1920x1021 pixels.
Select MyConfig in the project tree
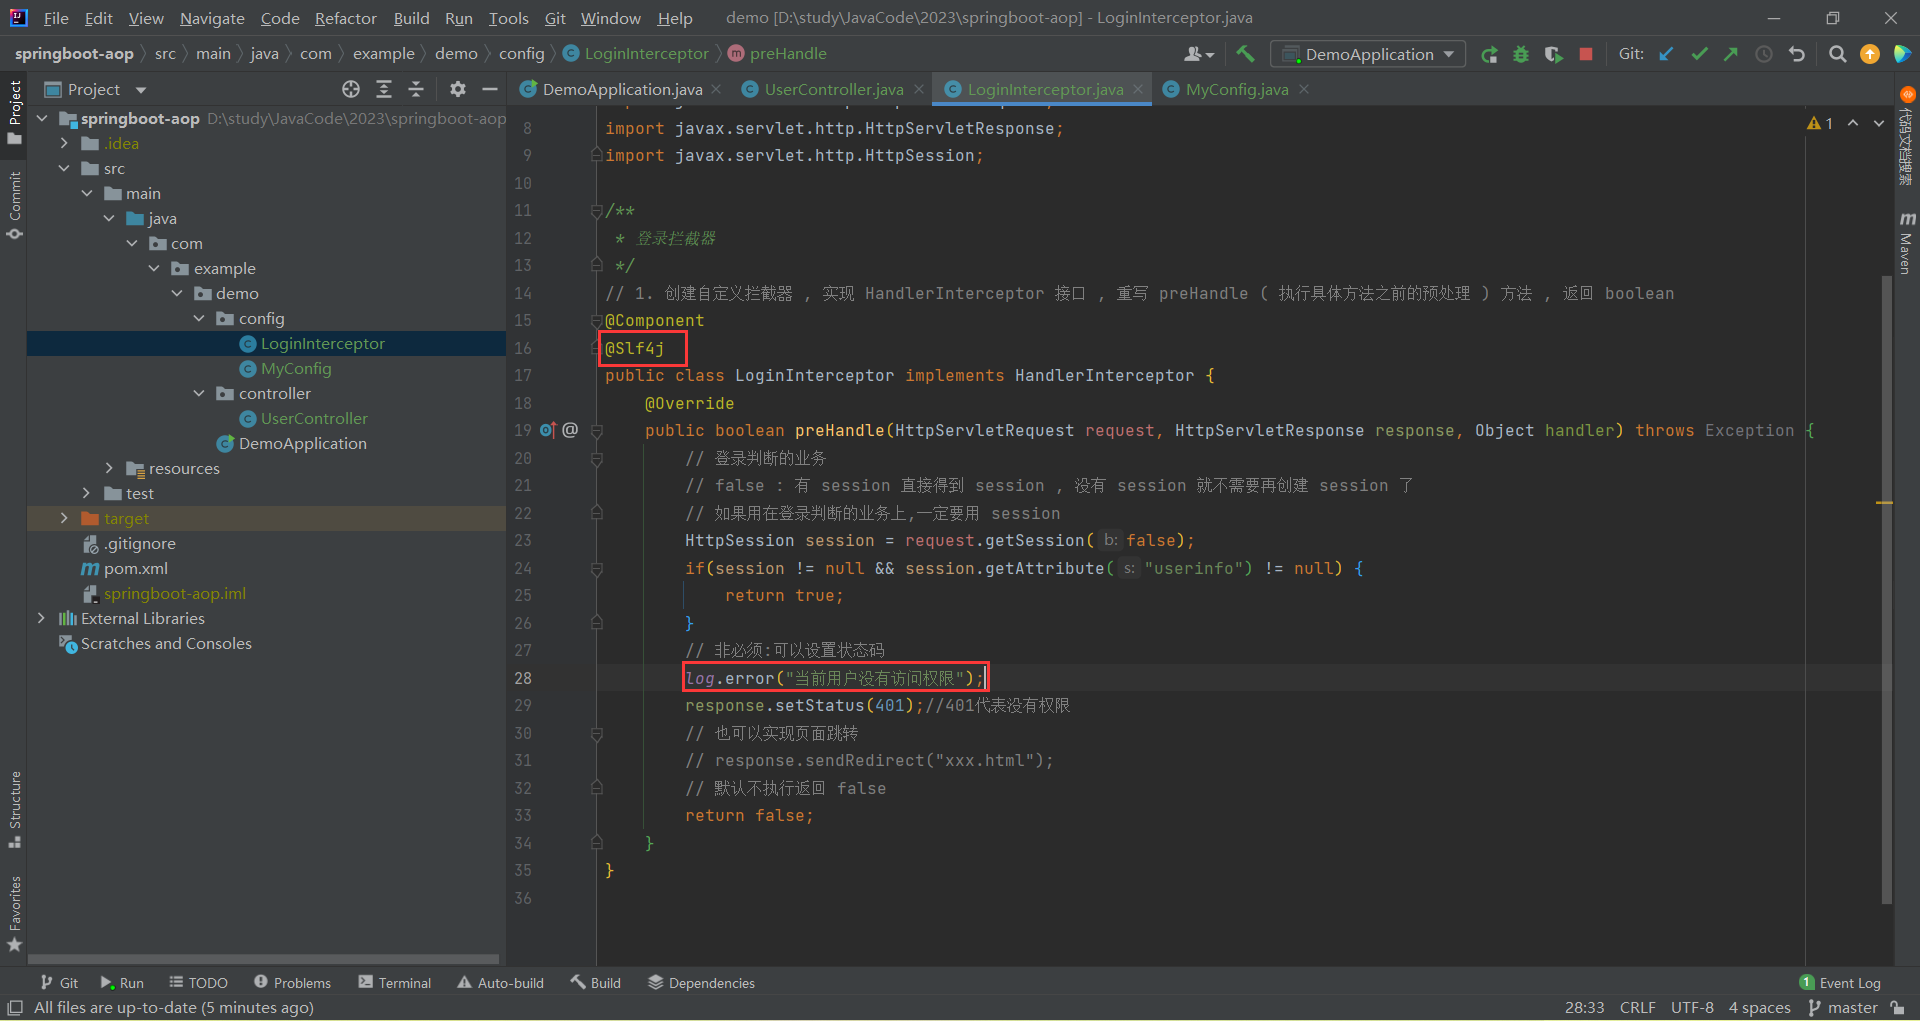pos(296,368)
